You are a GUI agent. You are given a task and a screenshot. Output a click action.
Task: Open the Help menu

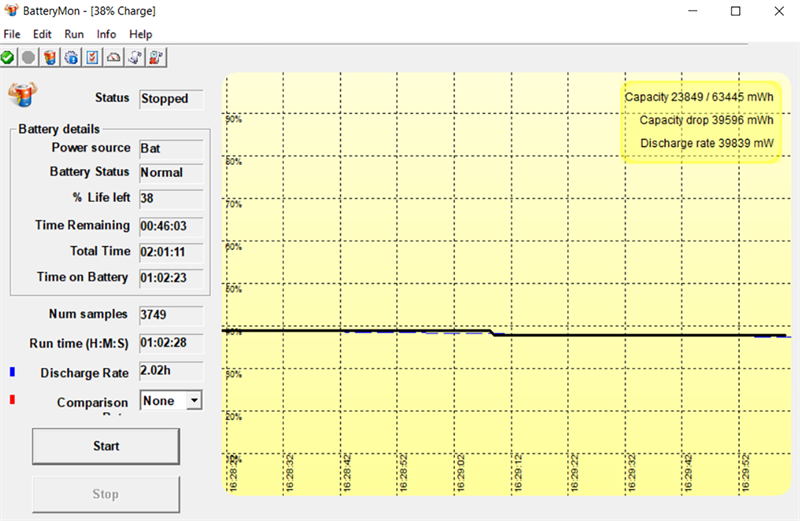(x=140, y=34)
